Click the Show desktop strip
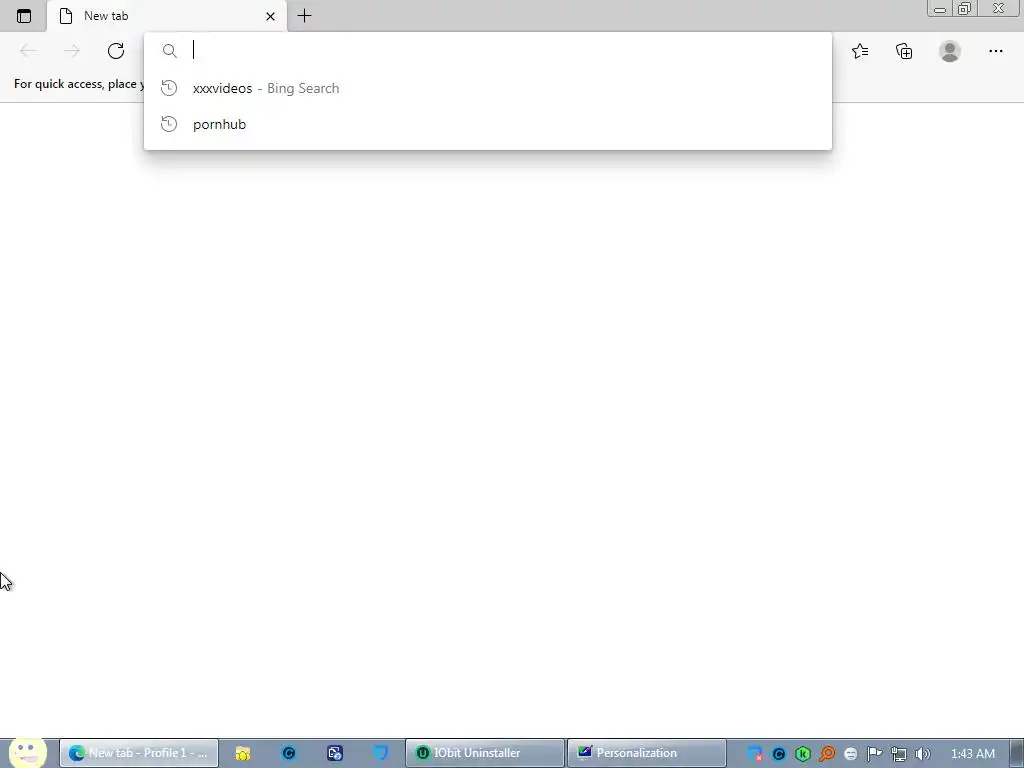 (x=1018, y=753)
